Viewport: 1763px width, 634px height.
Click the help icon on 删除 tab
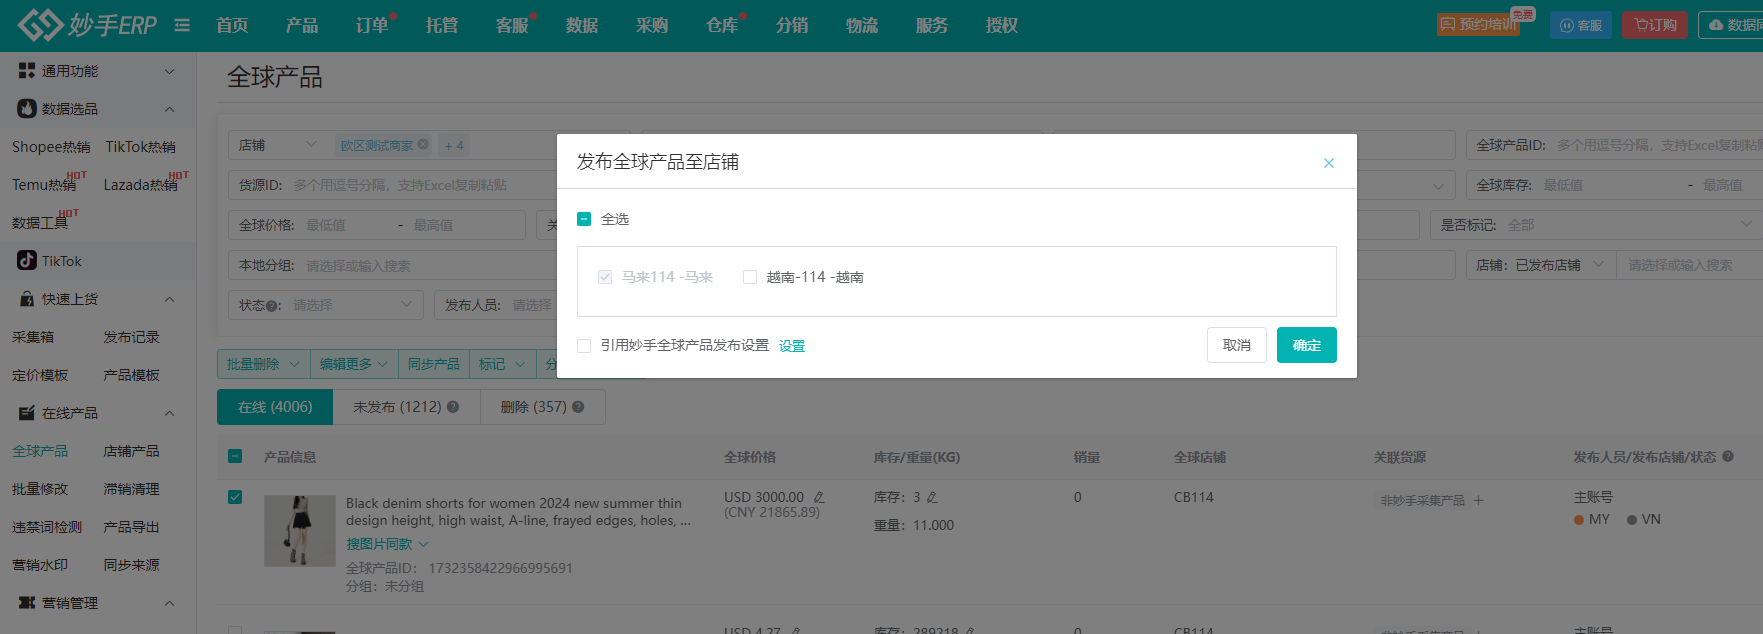click(578, 407)
